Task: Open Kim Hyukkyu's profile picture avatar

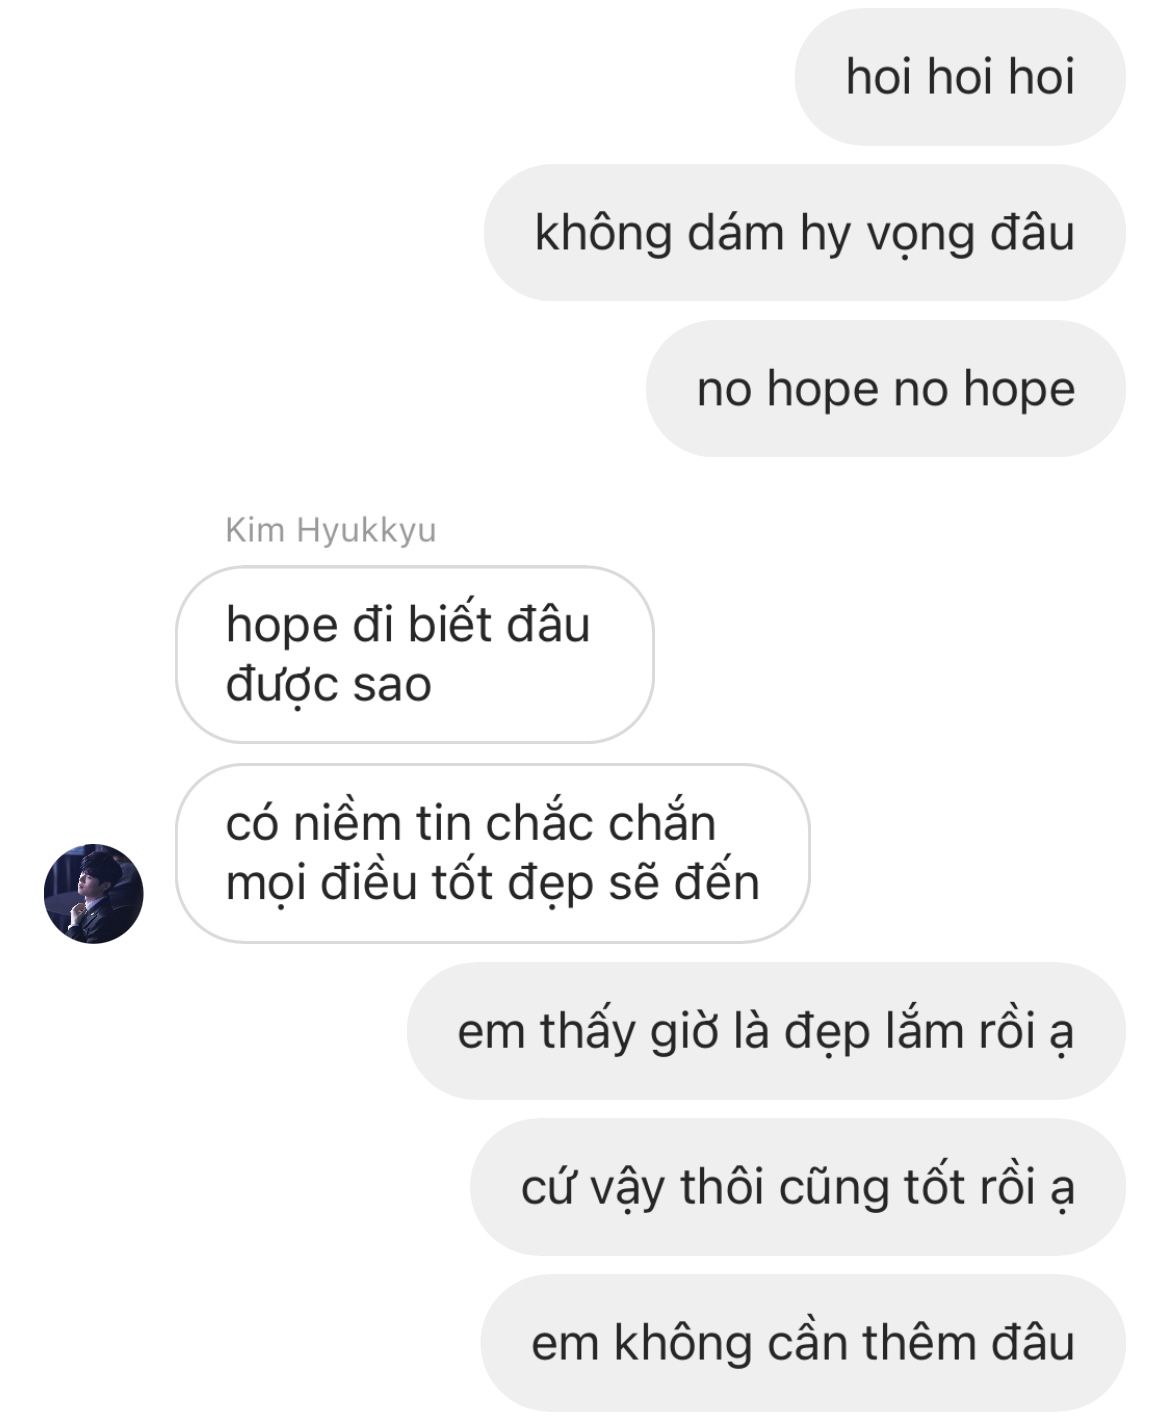Action: click(x=94, y=893)
